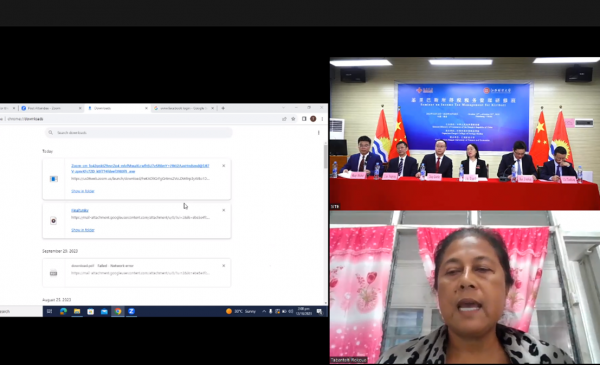Click Show in folder for Zoom installer

[x=83, y=191]
